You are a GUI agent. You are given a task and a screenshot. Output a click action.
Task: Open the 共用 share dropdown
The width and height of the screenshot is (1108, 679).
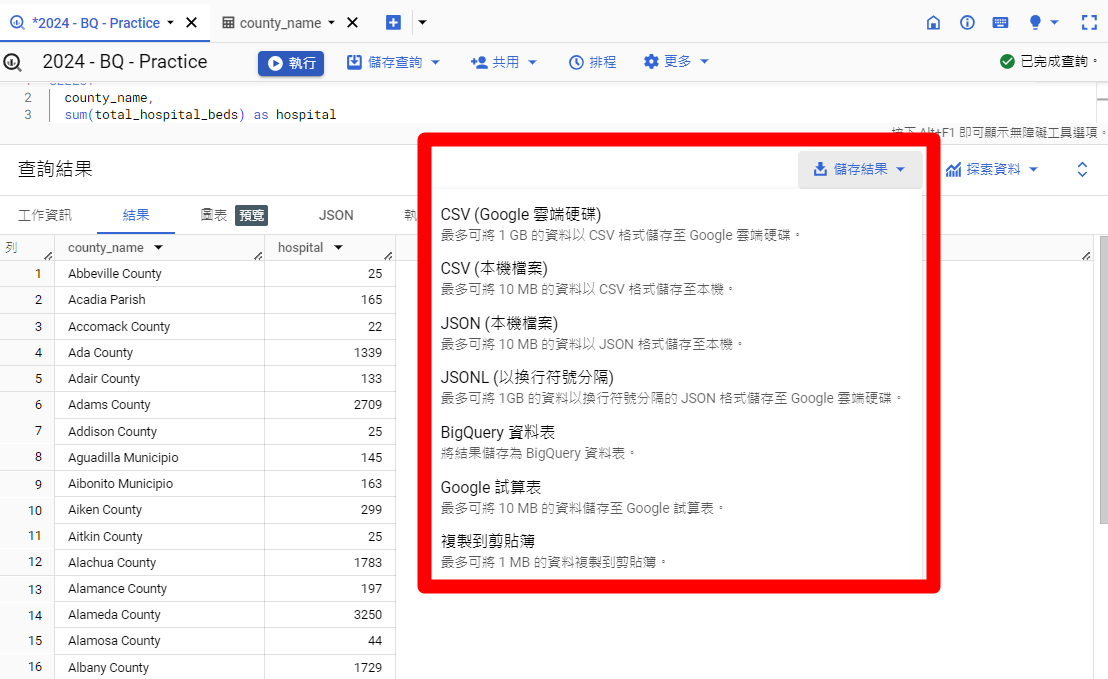click(504, 62)
